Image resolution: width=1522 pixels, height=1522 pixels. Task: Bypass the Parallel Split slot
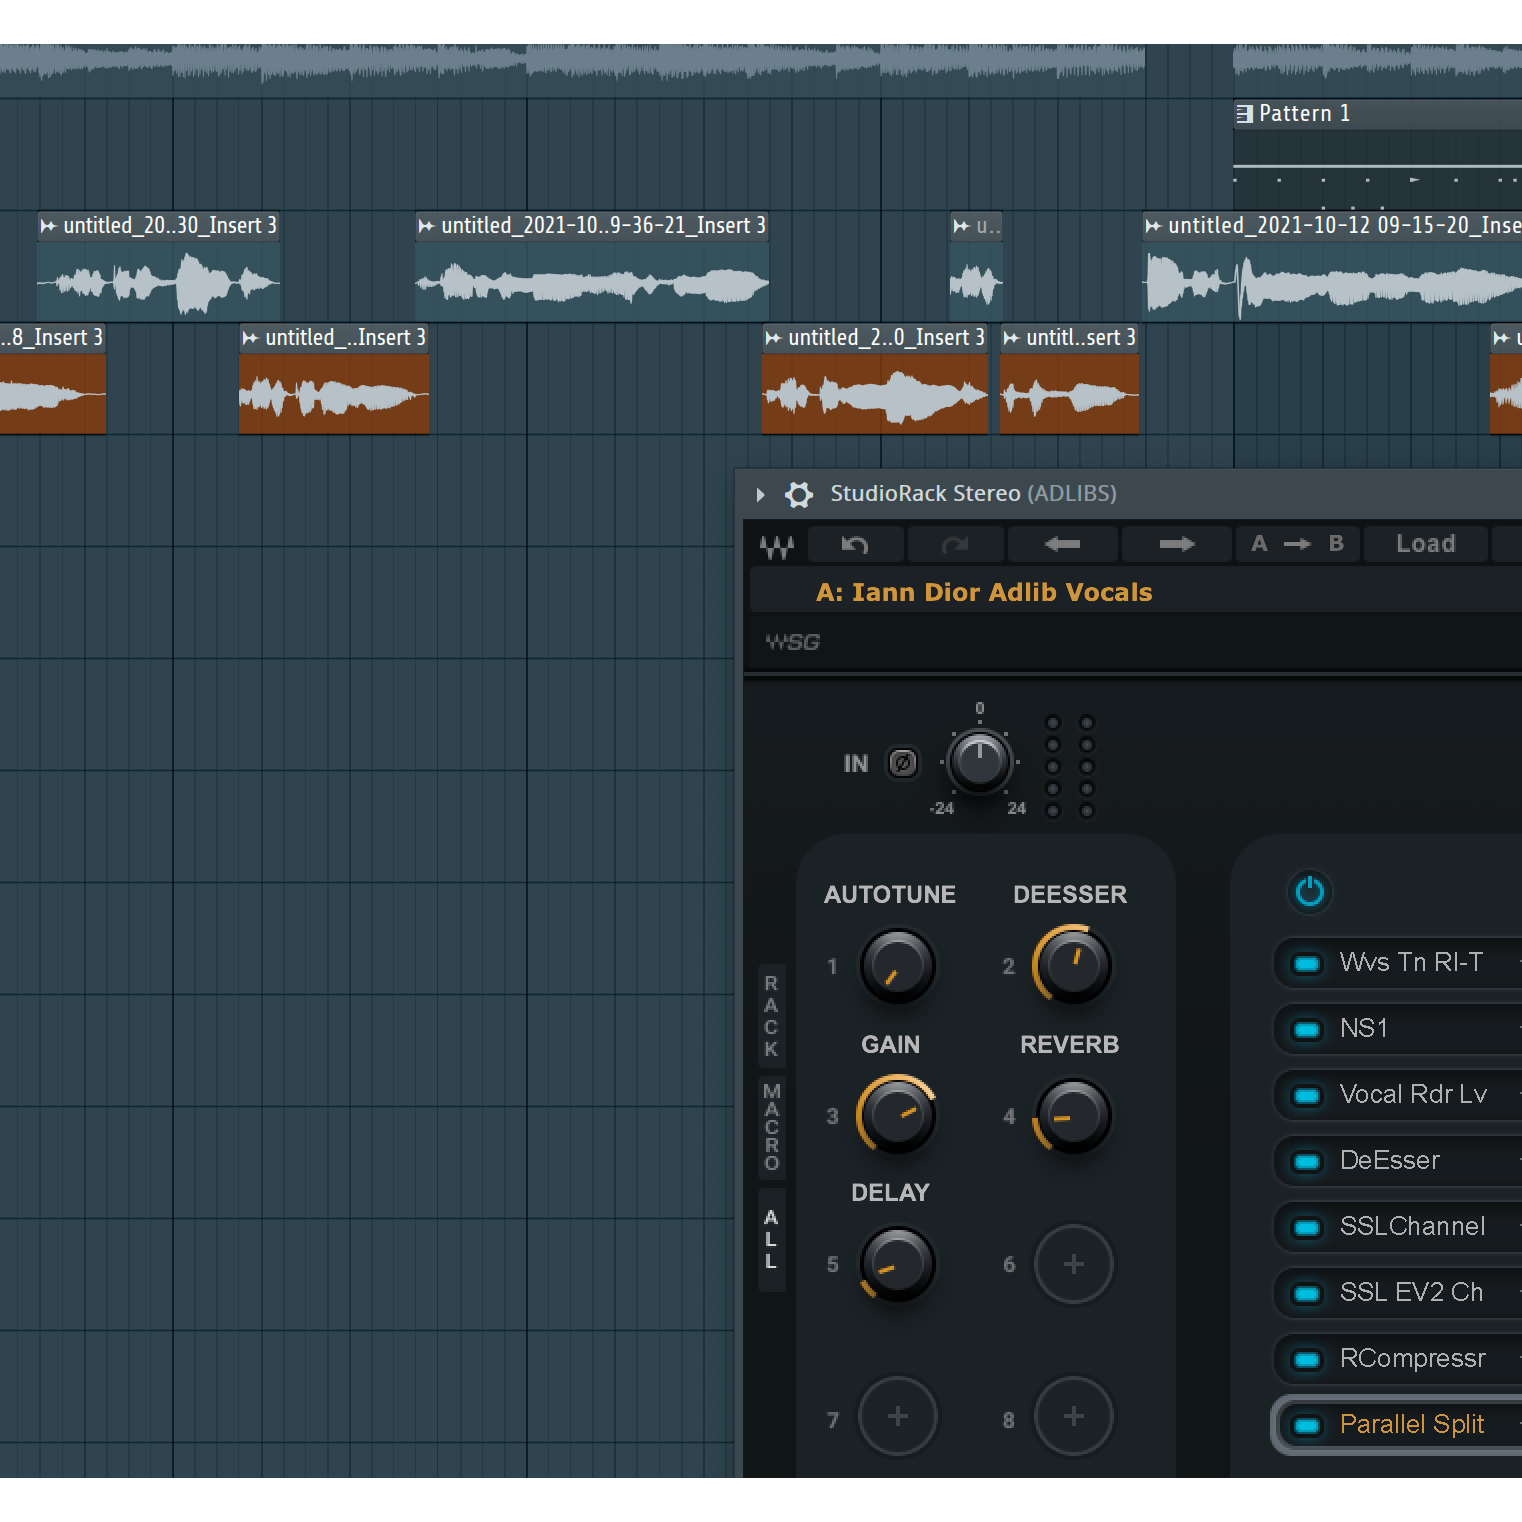click(1306, 1426)
